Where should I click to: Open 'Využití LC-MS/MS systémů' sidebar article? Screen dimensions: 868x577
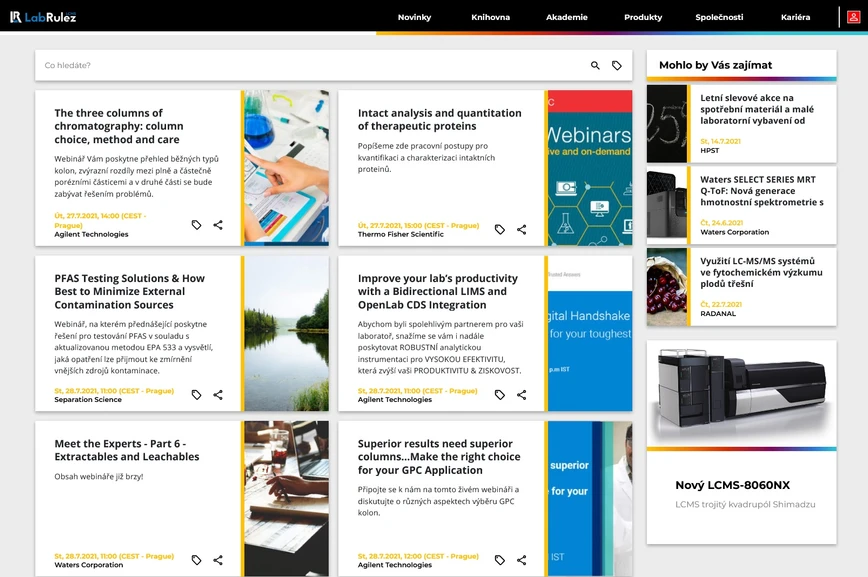[x=761, y=272]
